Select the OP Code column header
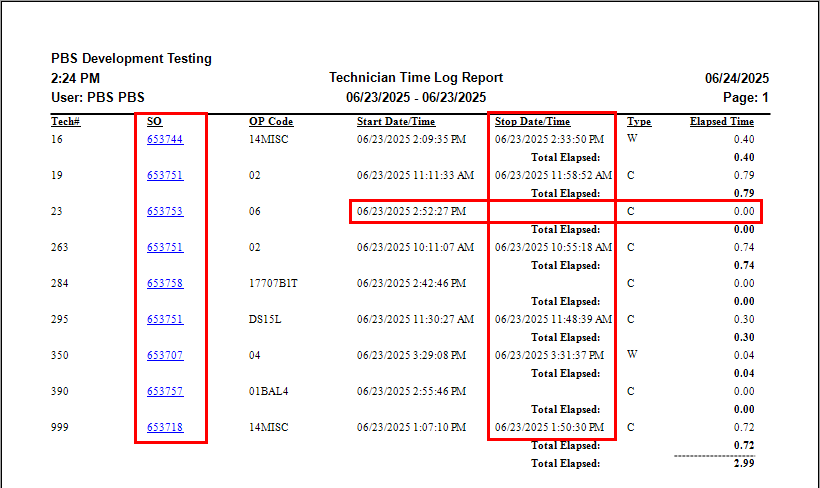 point(271,121)
